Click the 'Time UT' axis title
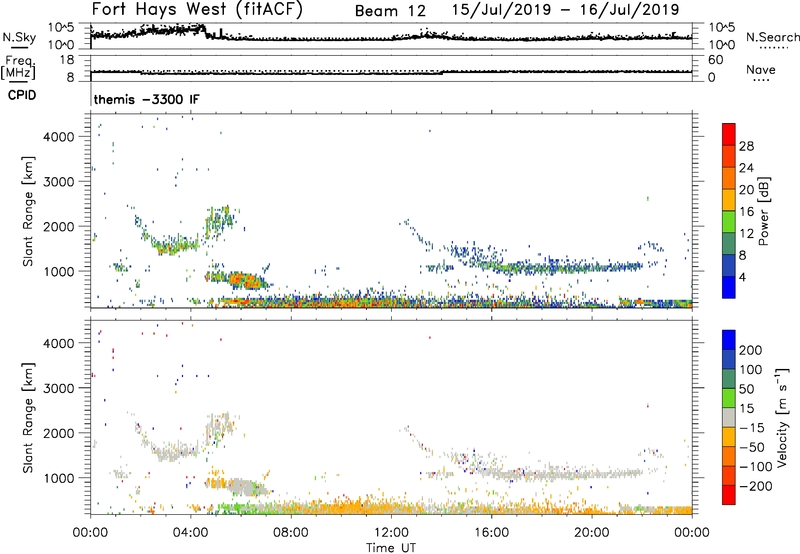800x554 pixels. click(x=391, y=548)
